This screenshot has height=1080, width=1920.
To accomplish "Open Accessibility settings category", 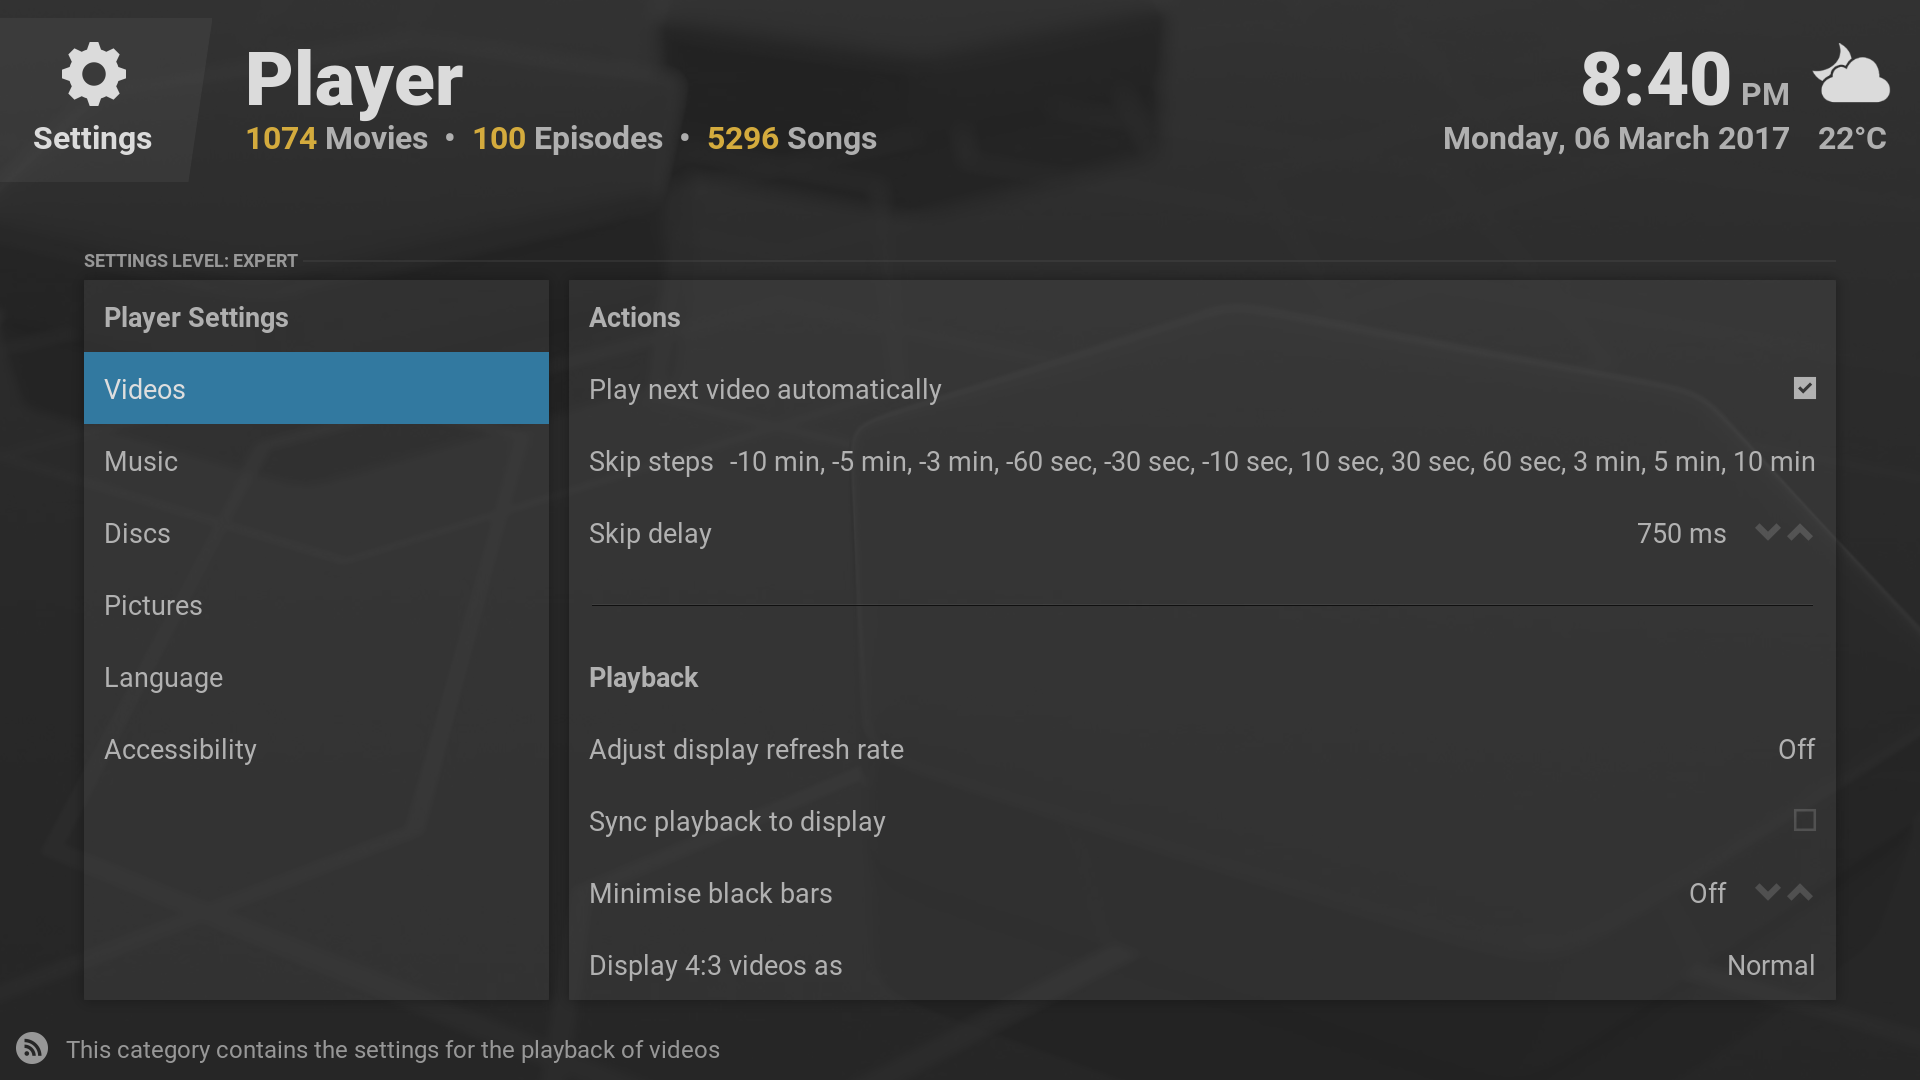I will pyautogui.click(x=316, y=749).
